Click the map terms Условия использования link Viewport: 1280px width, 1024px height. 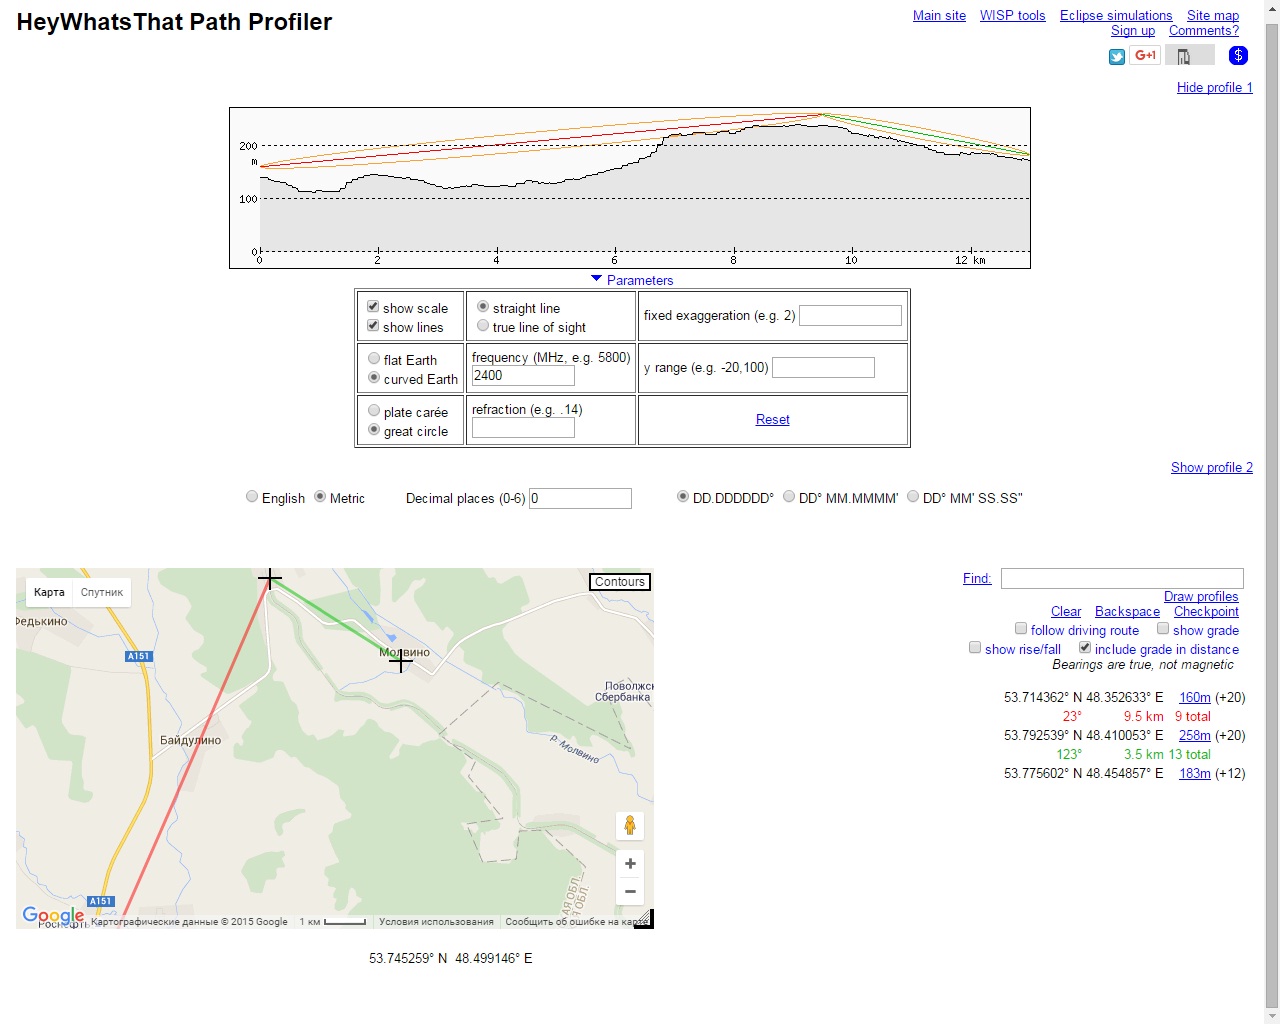[x=436, y=922]
